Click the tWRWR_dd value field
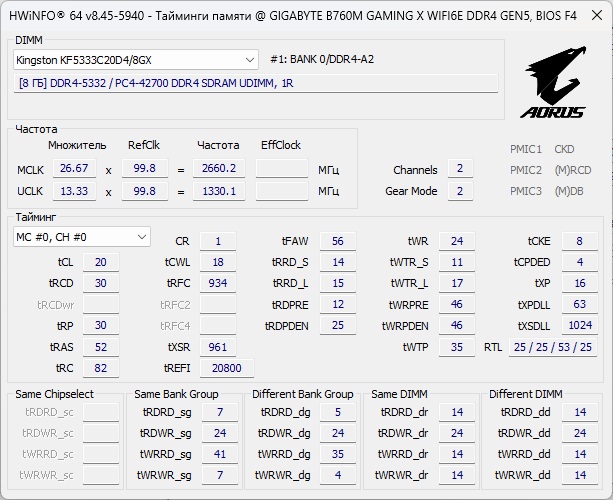 pos(580,475)
